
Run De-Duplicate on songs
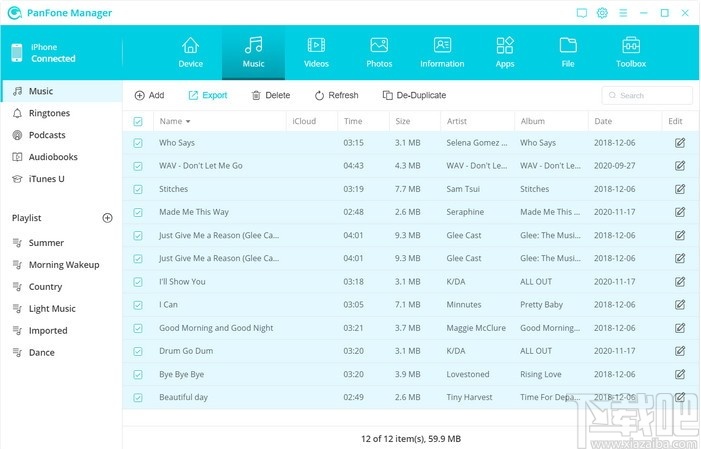(414, 95)
